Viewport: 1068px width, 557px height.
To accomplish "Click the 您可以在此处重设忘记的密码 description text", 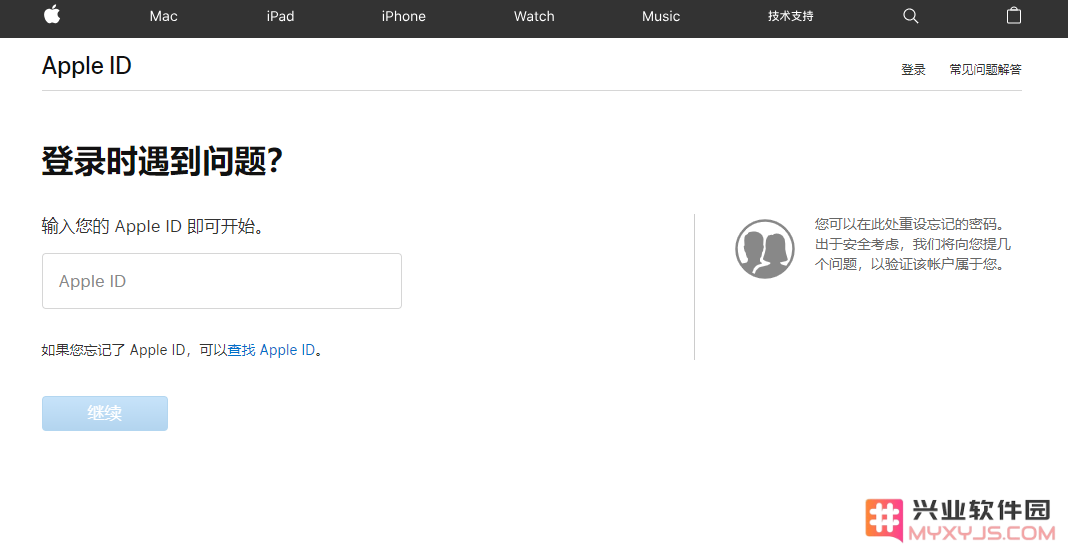I will click(913, 244).
